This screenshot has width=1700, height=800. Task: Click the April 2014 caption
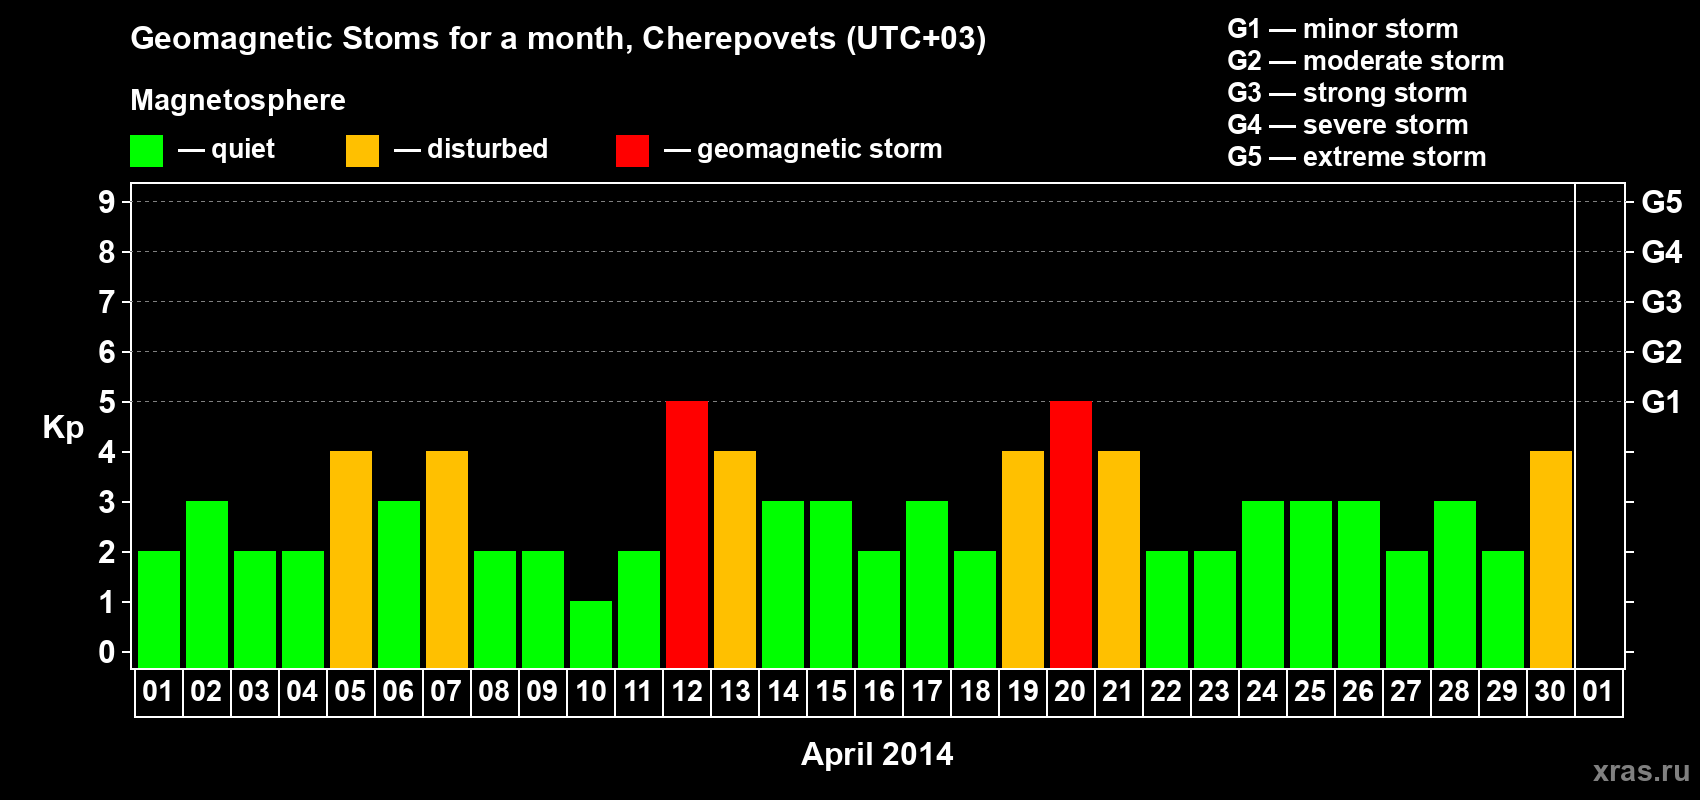point(877,754)
